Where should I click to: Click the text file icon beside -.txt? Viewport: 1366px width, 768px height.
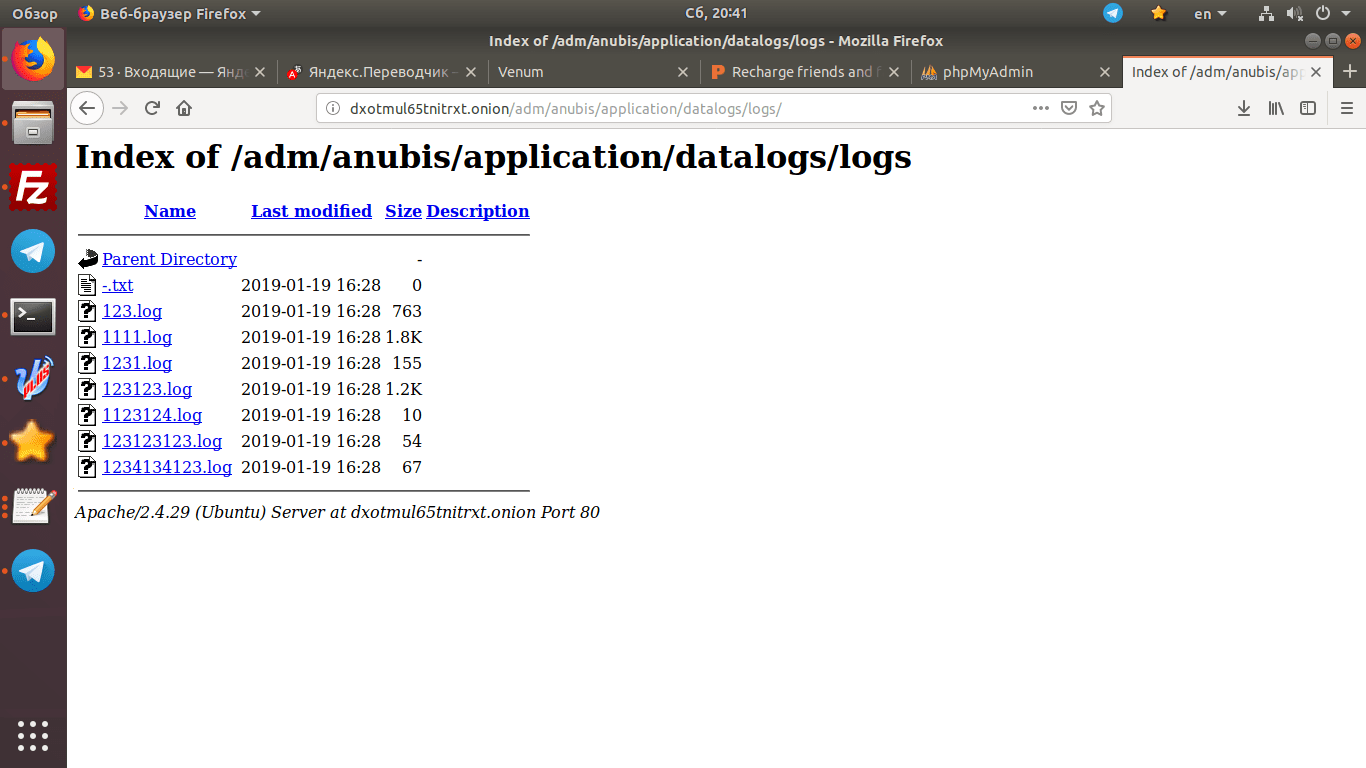[x=88, y=285]
